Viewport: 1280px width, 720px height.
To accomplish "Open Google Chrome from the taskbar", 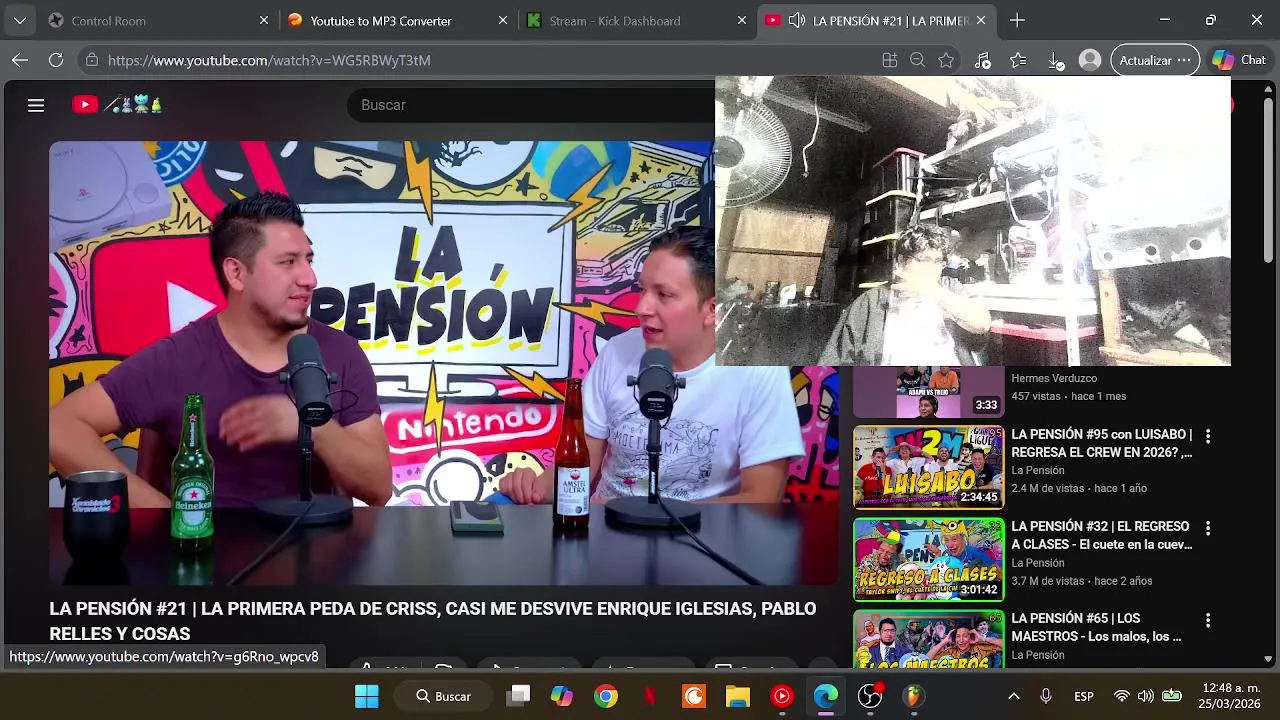I will [x=606, y=696].
